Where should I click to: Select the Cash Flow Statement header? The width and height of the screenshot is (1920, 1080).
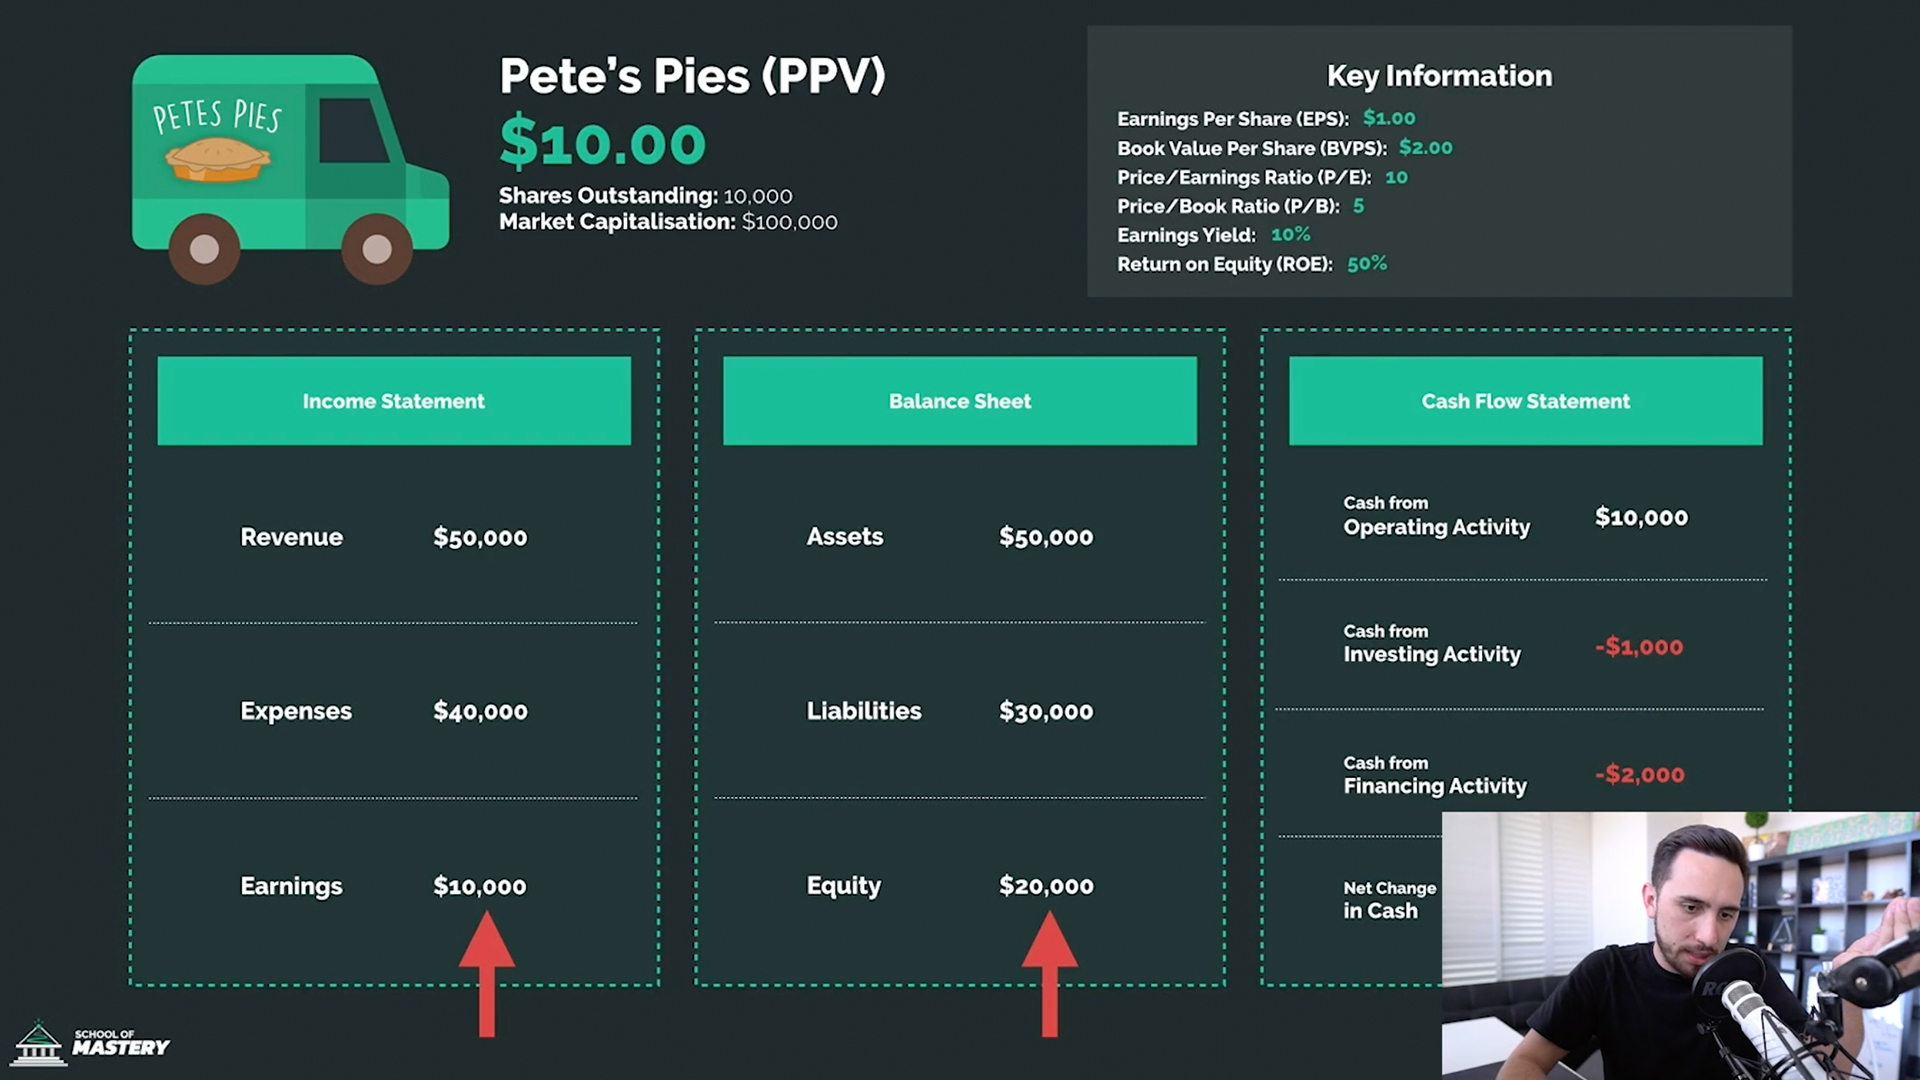coord(1526,401)
